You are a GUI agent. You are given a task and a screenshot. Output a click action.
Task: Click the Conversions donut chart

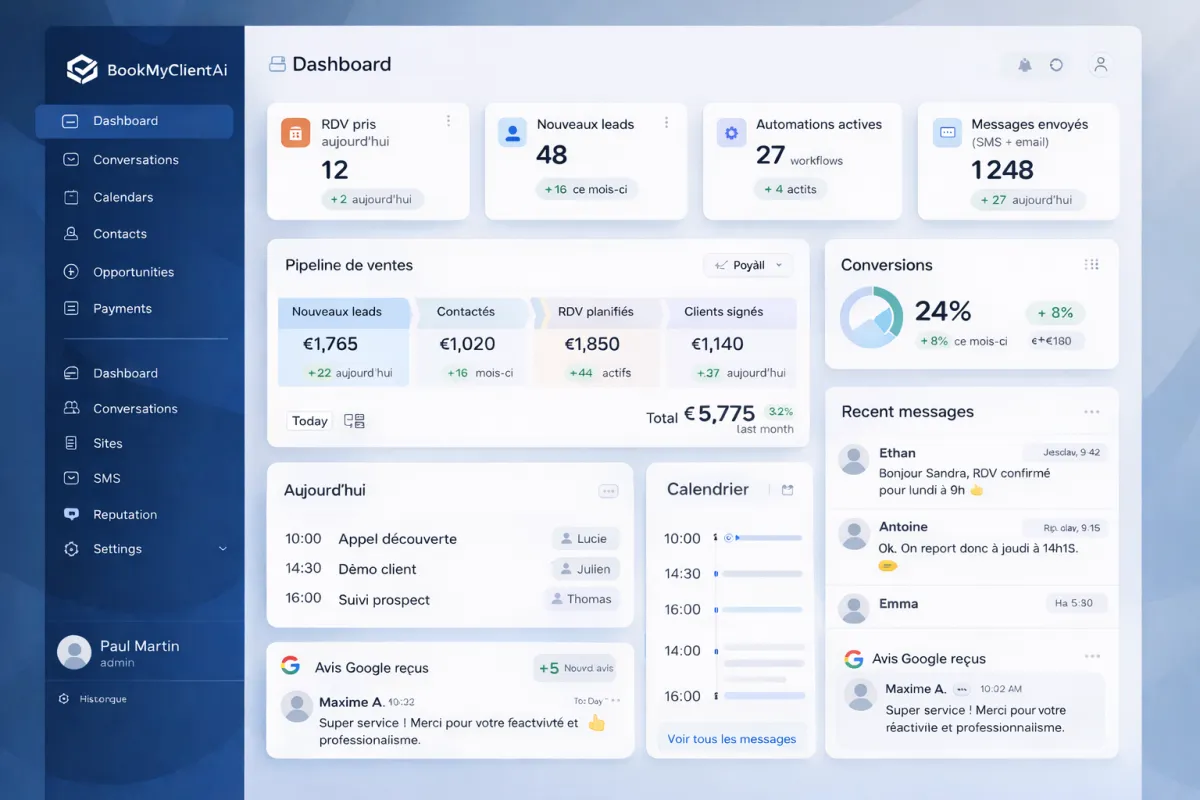(x=871, y=317)
